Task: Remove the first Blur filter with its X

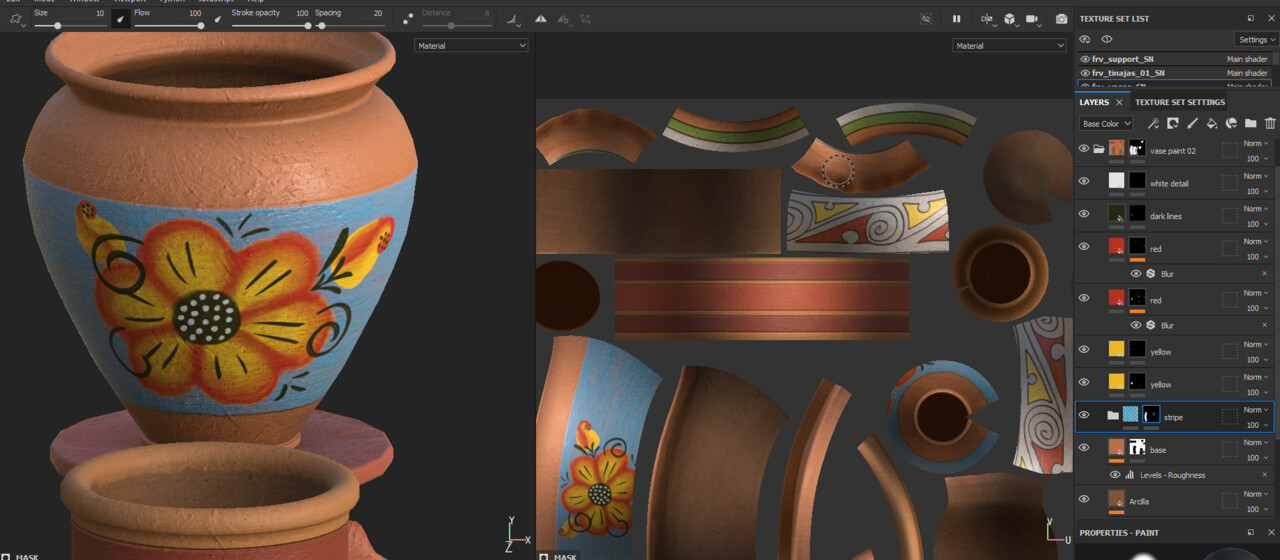Action: 1264,273
